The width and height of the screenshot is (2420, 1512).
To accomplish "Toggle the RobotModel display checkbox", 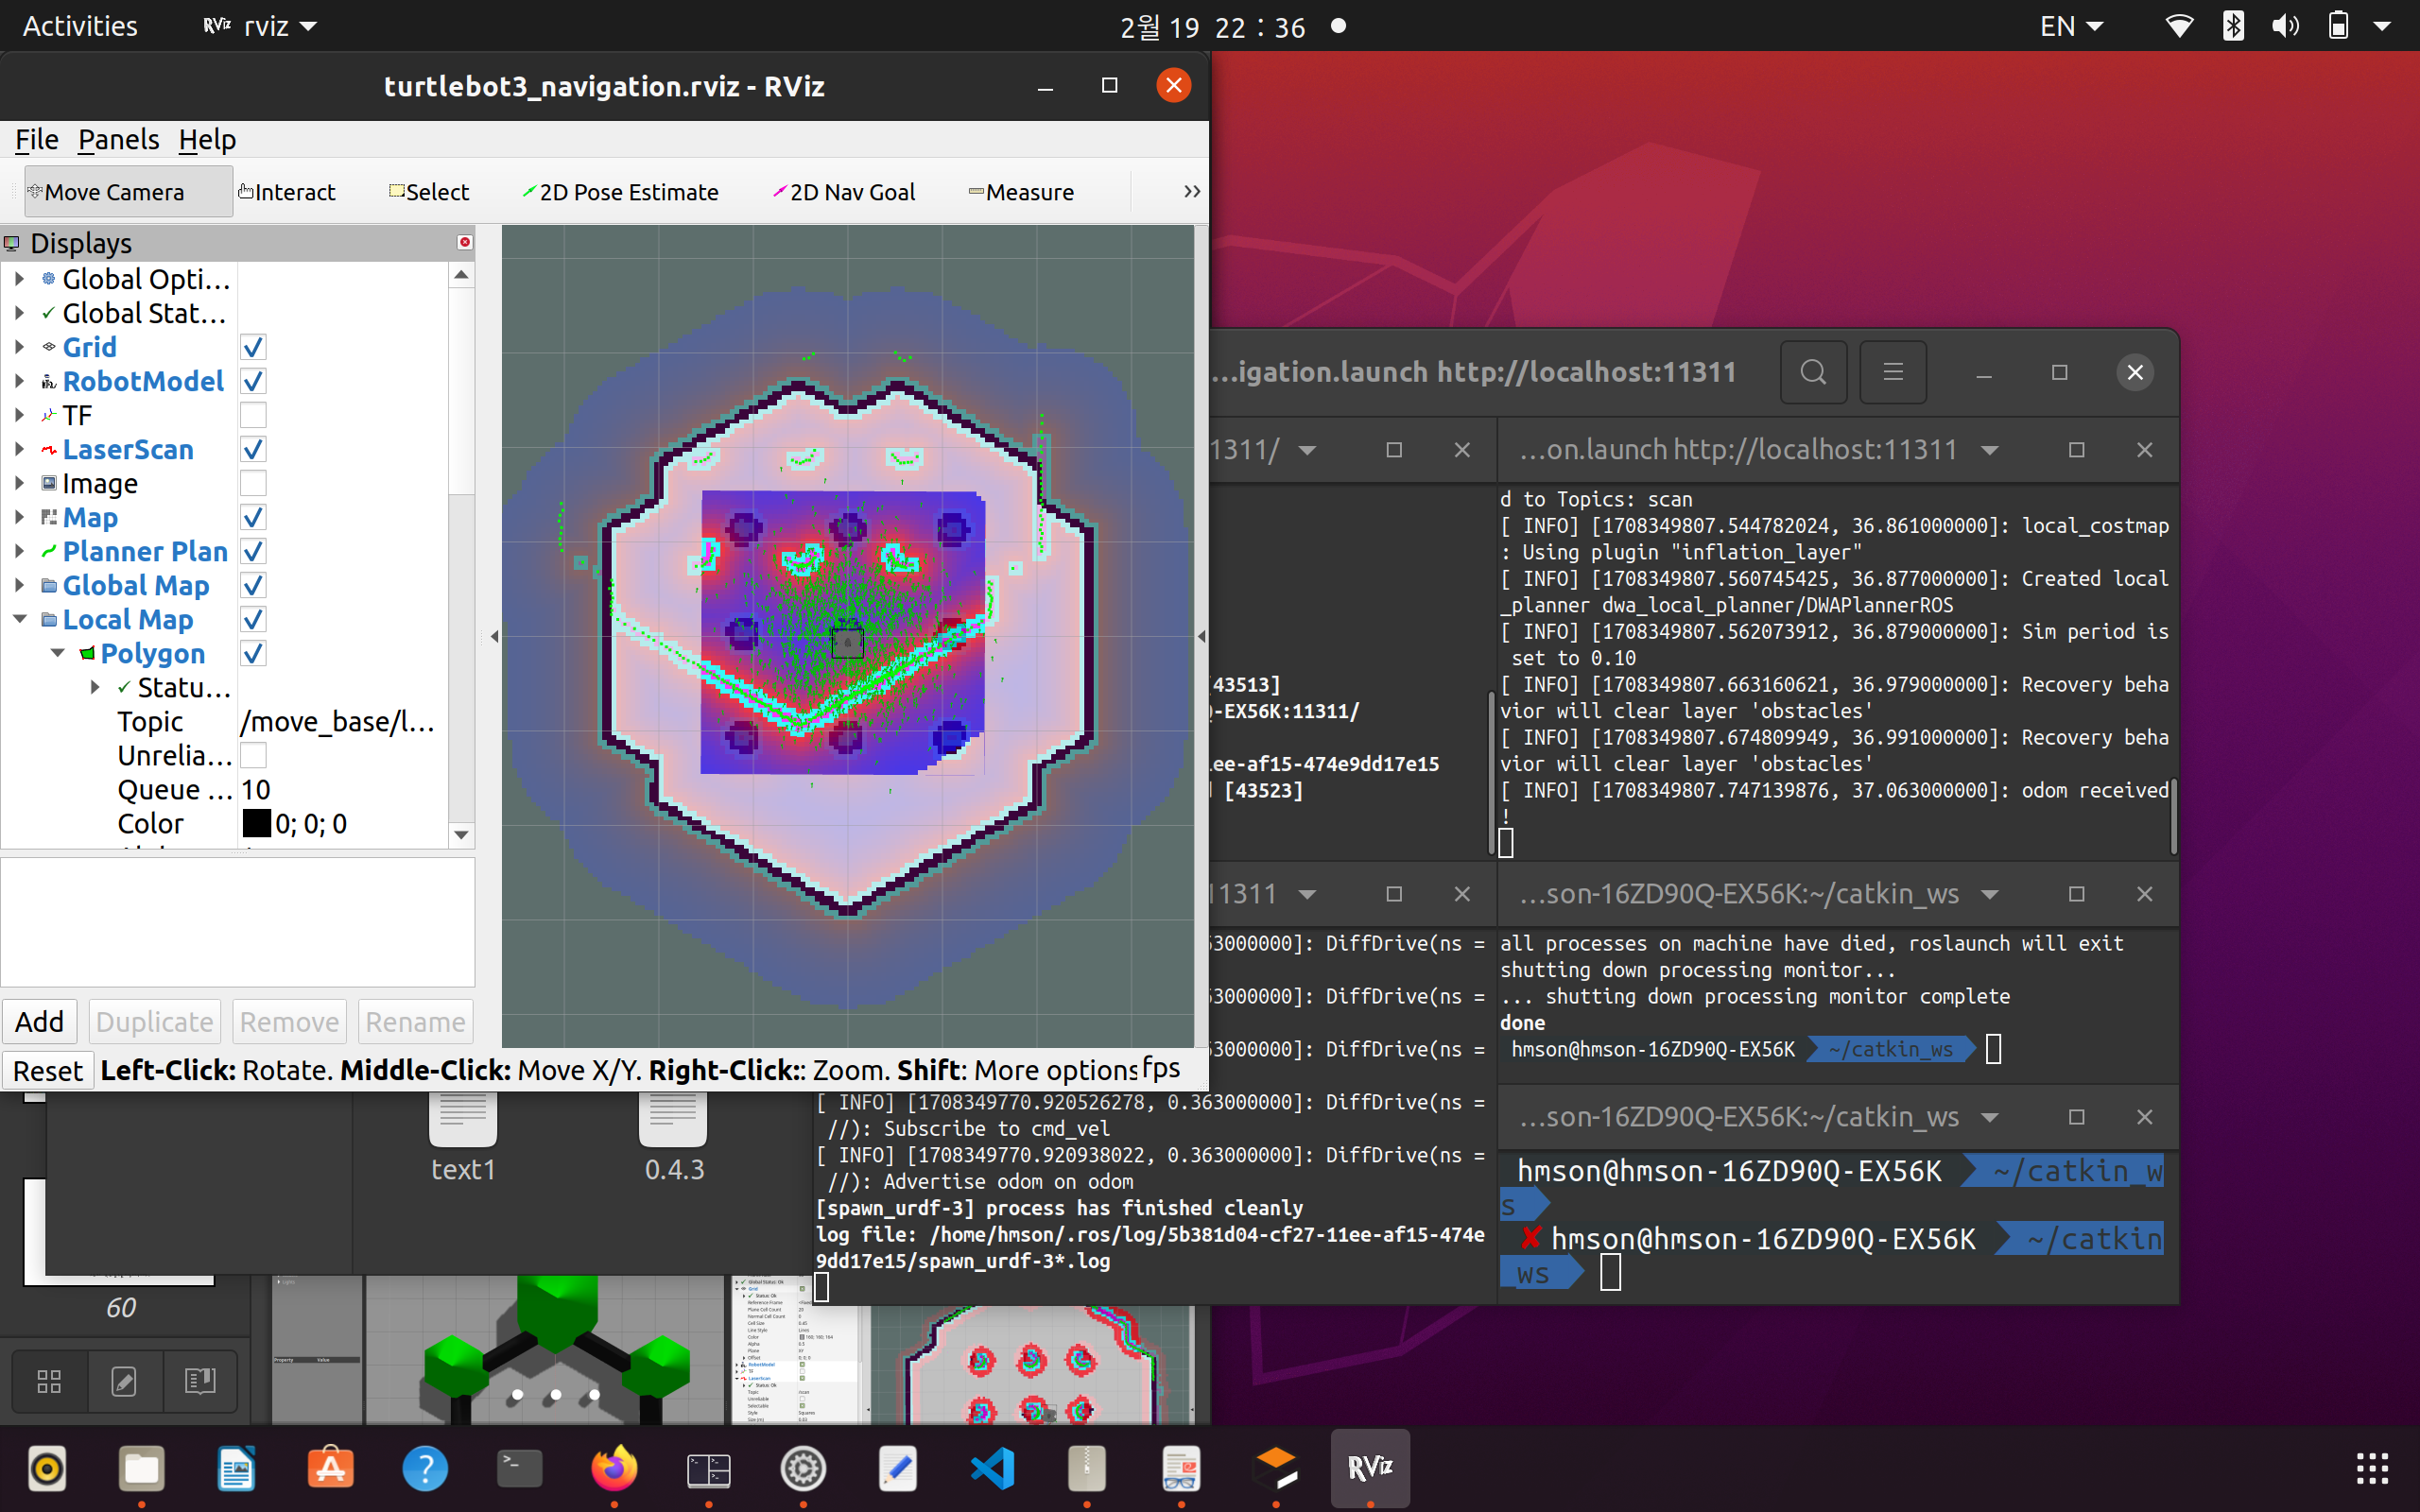I will point(253,381).
